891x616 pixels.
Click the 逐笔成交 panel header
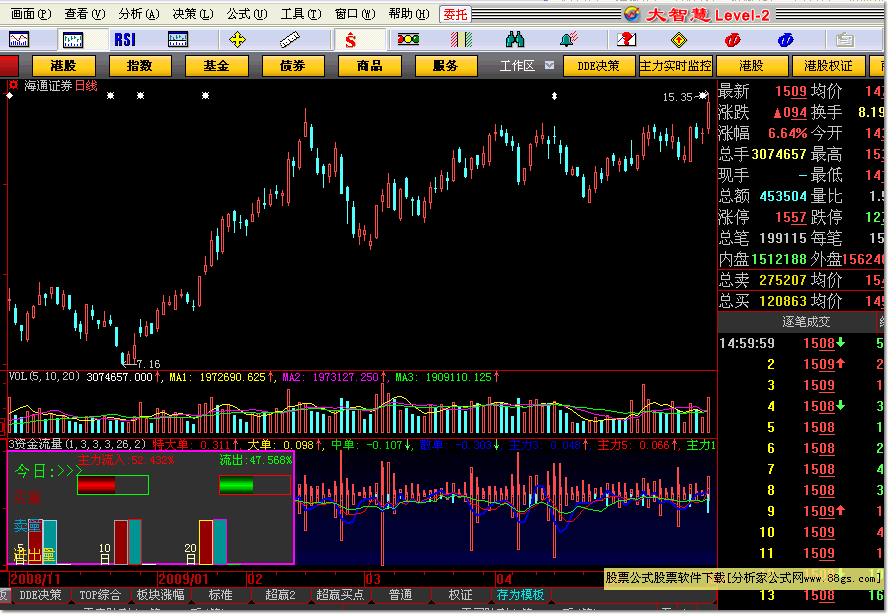pos(806,322)
